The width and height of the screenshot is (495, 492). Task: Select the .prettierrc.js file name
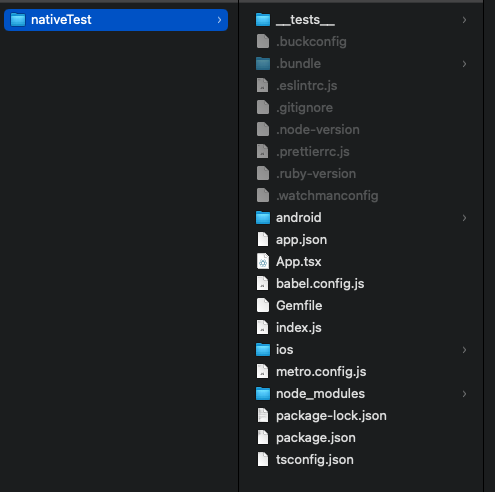[313, 152]
